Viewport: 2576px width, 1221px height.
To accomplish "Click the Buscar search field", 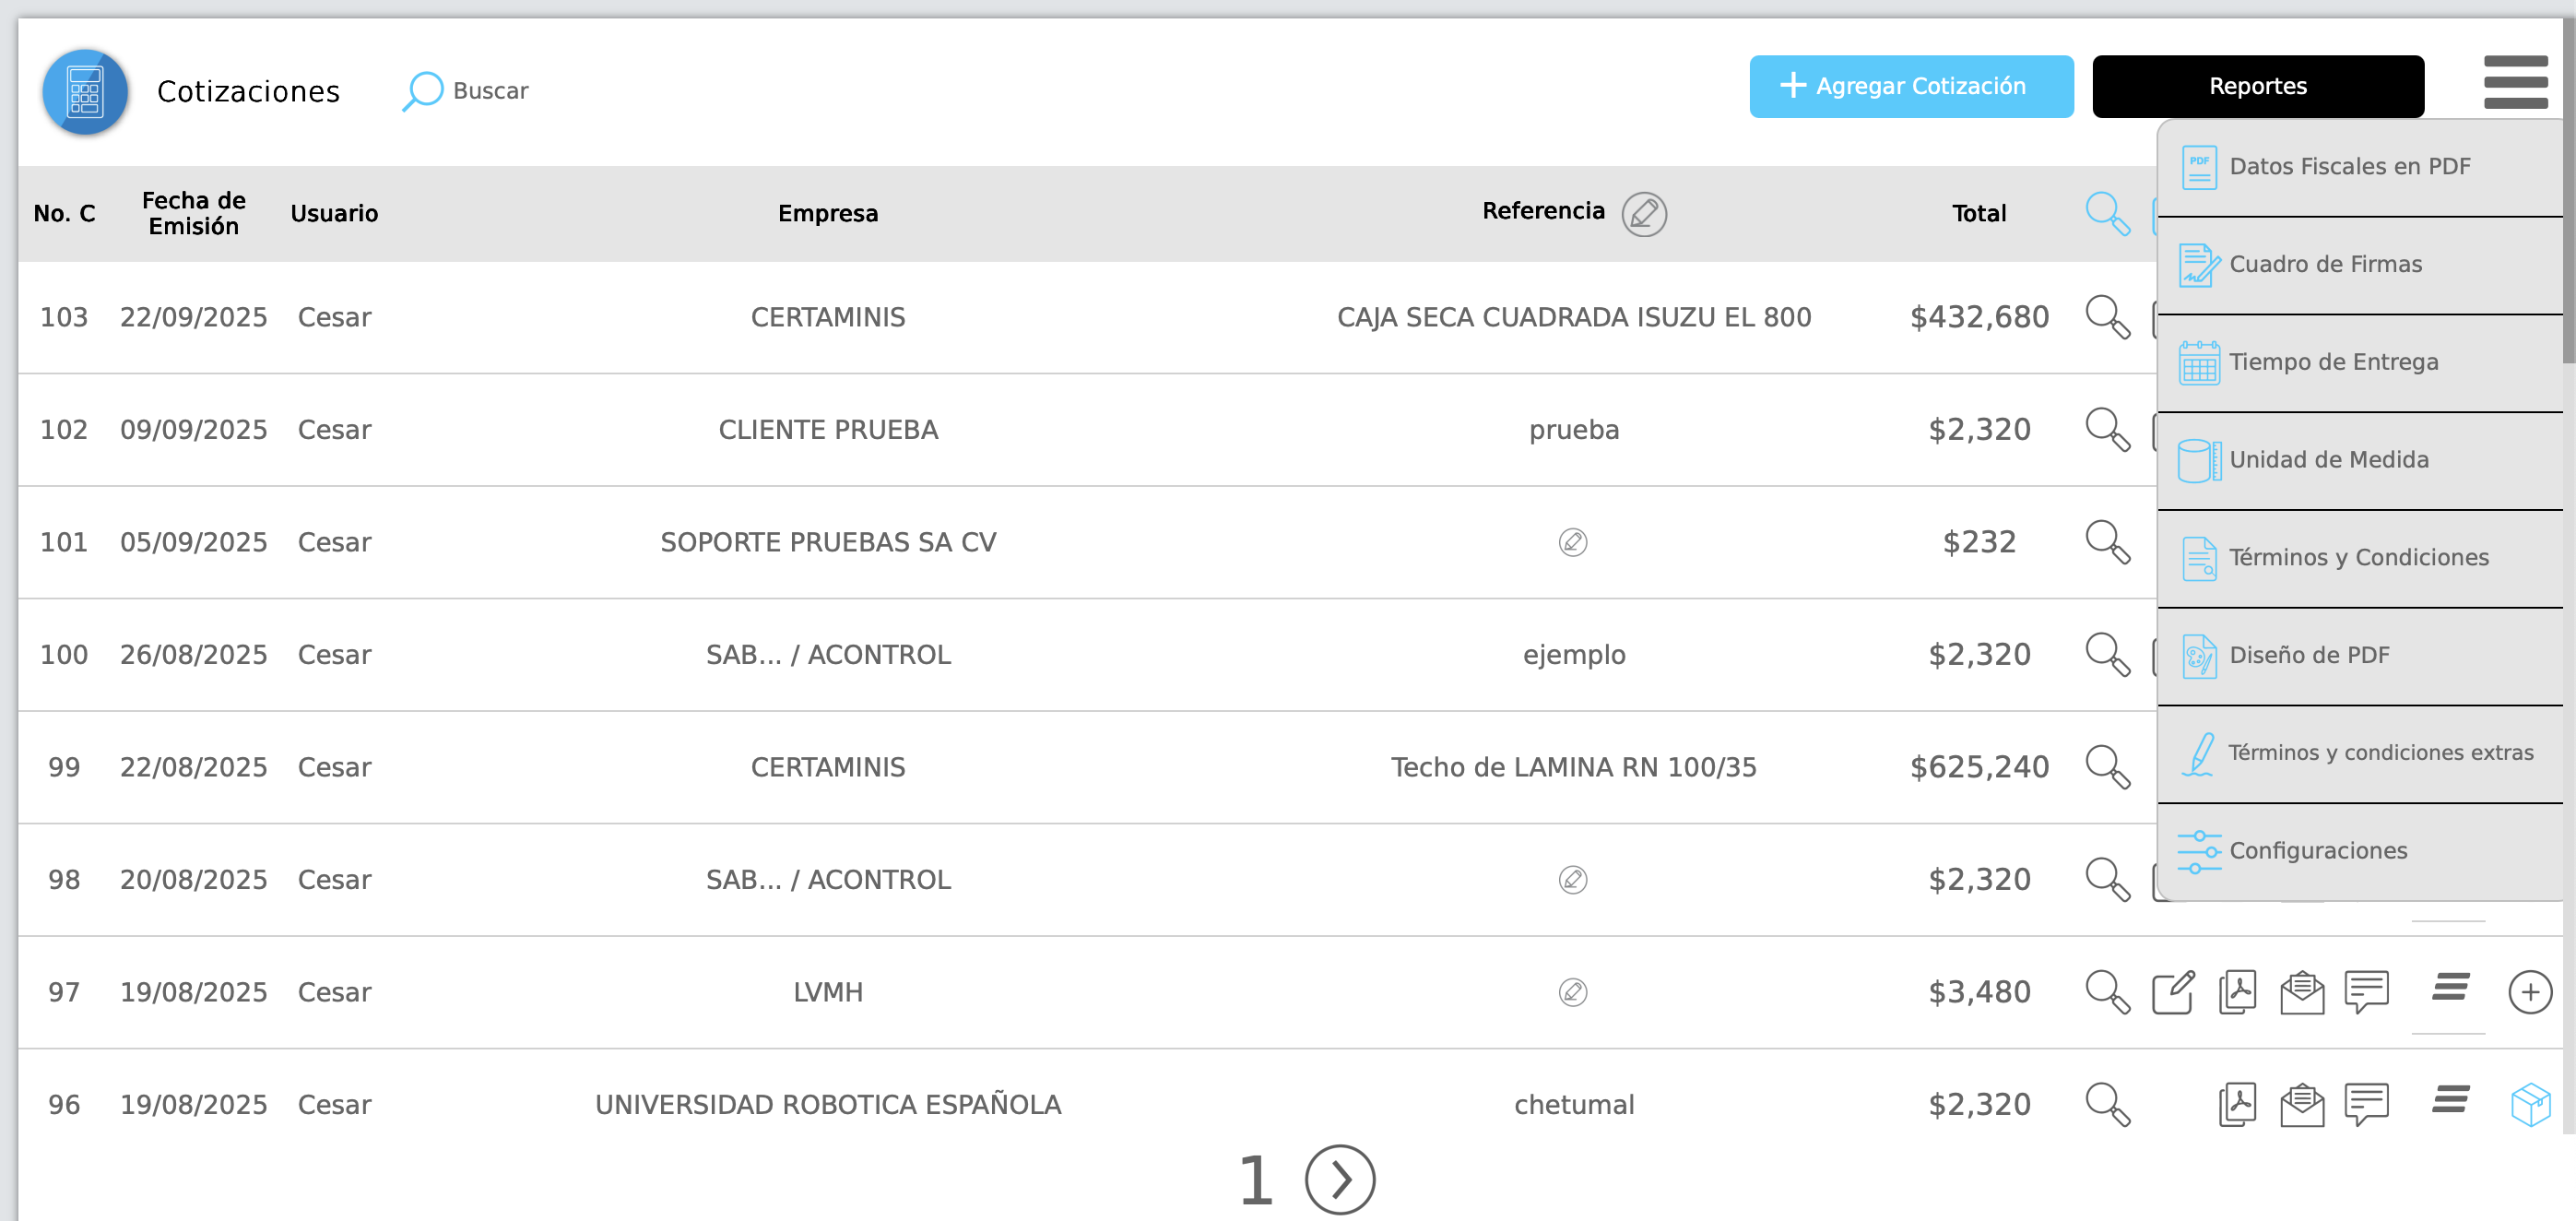I will click(489, 91).
